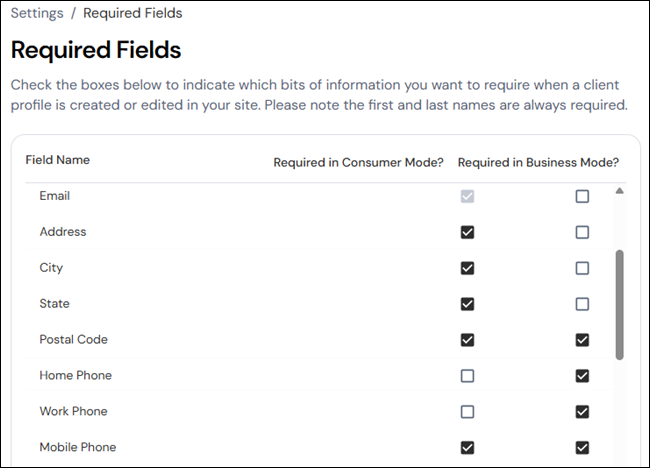Select the Address field name

(x=63, y=232)
